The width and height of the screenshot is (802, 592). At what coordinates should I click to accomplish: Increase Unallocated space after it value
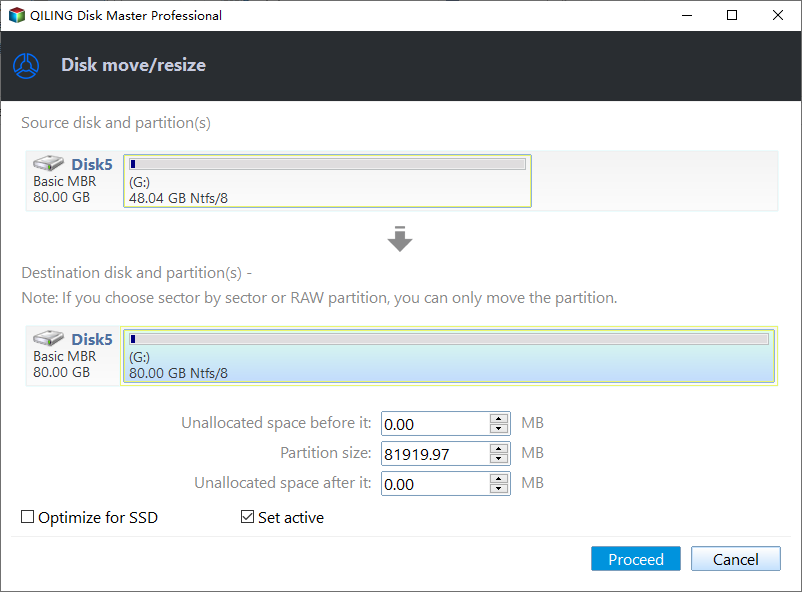498,478
